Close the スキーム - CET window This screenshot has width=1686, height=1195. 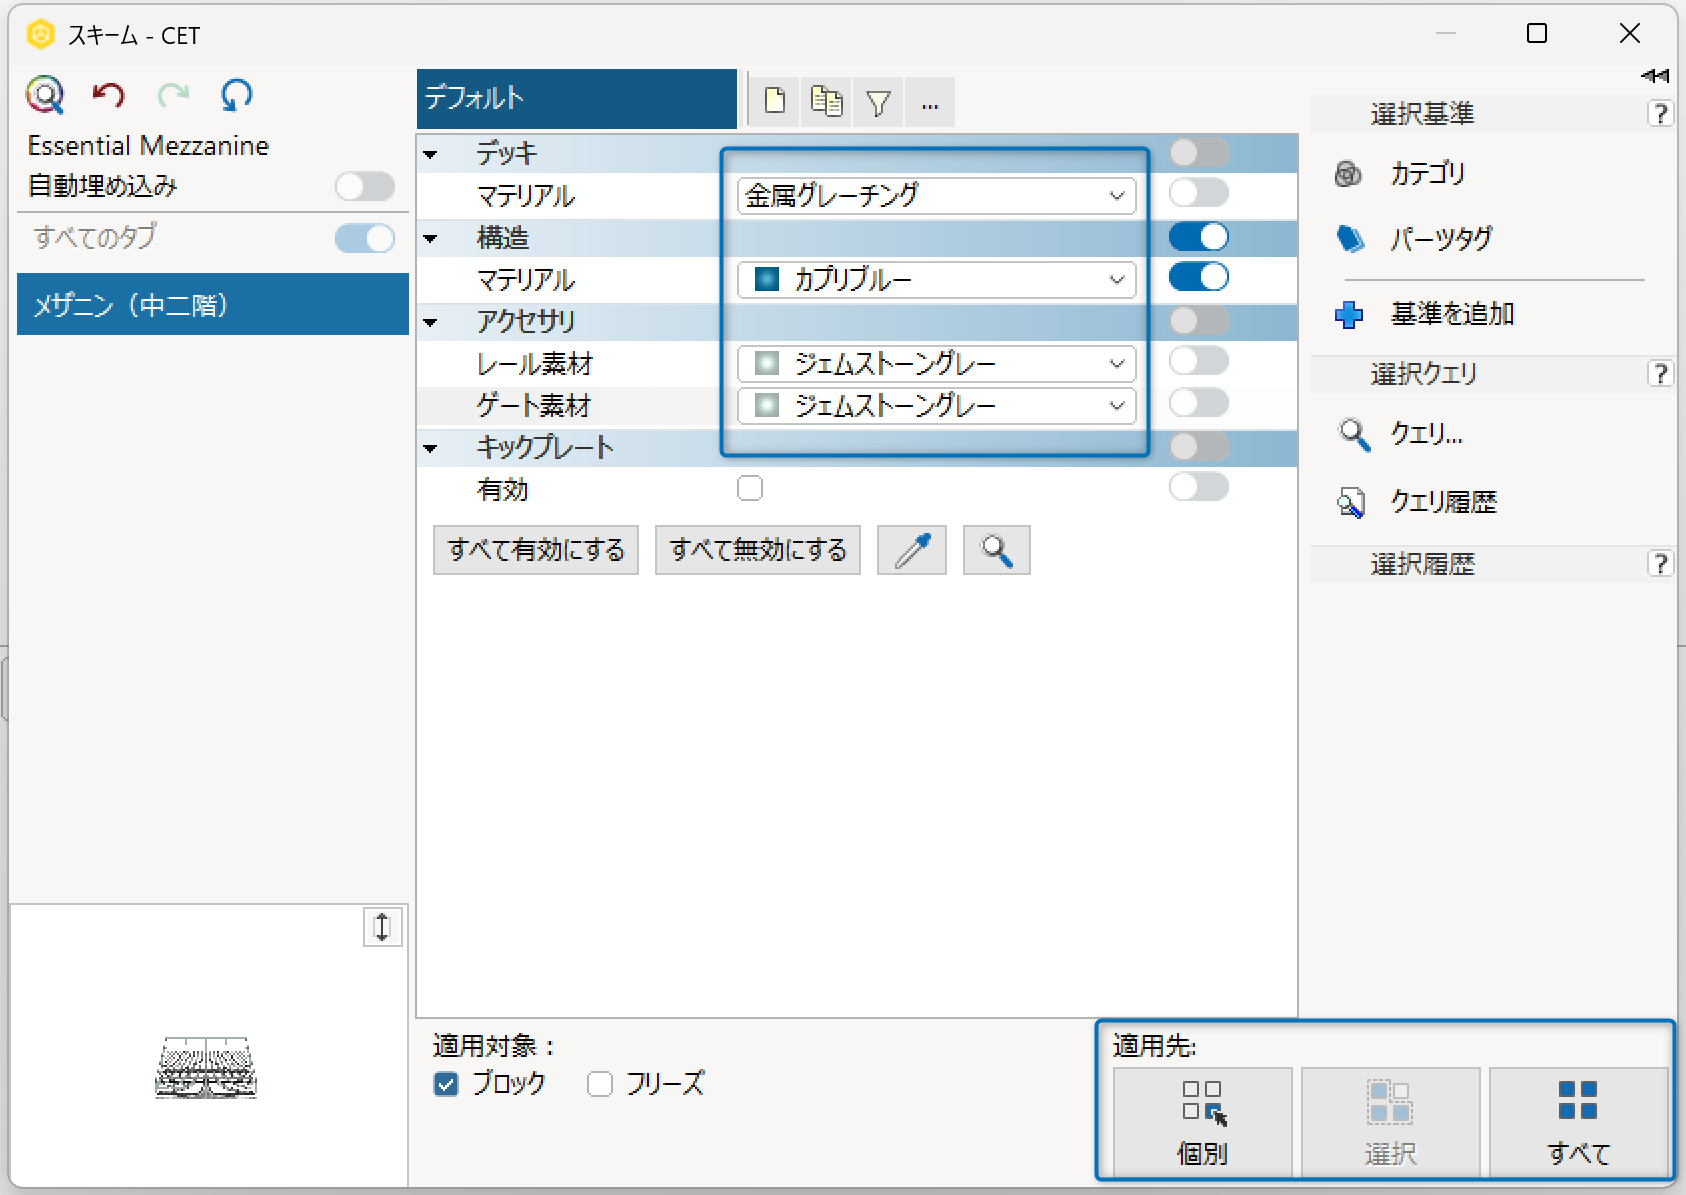click(x=1630, y=33)
